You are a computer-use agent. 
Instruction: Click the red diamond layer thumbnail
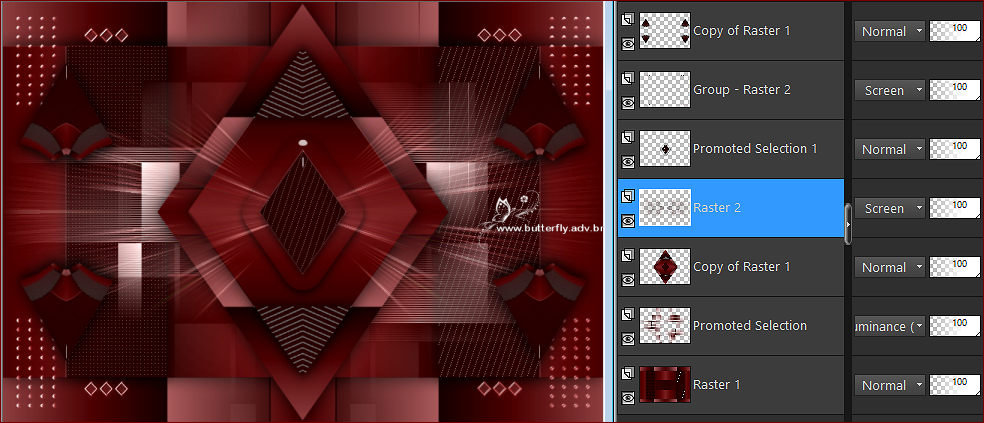pyautogui.click(x=665, y=267)
